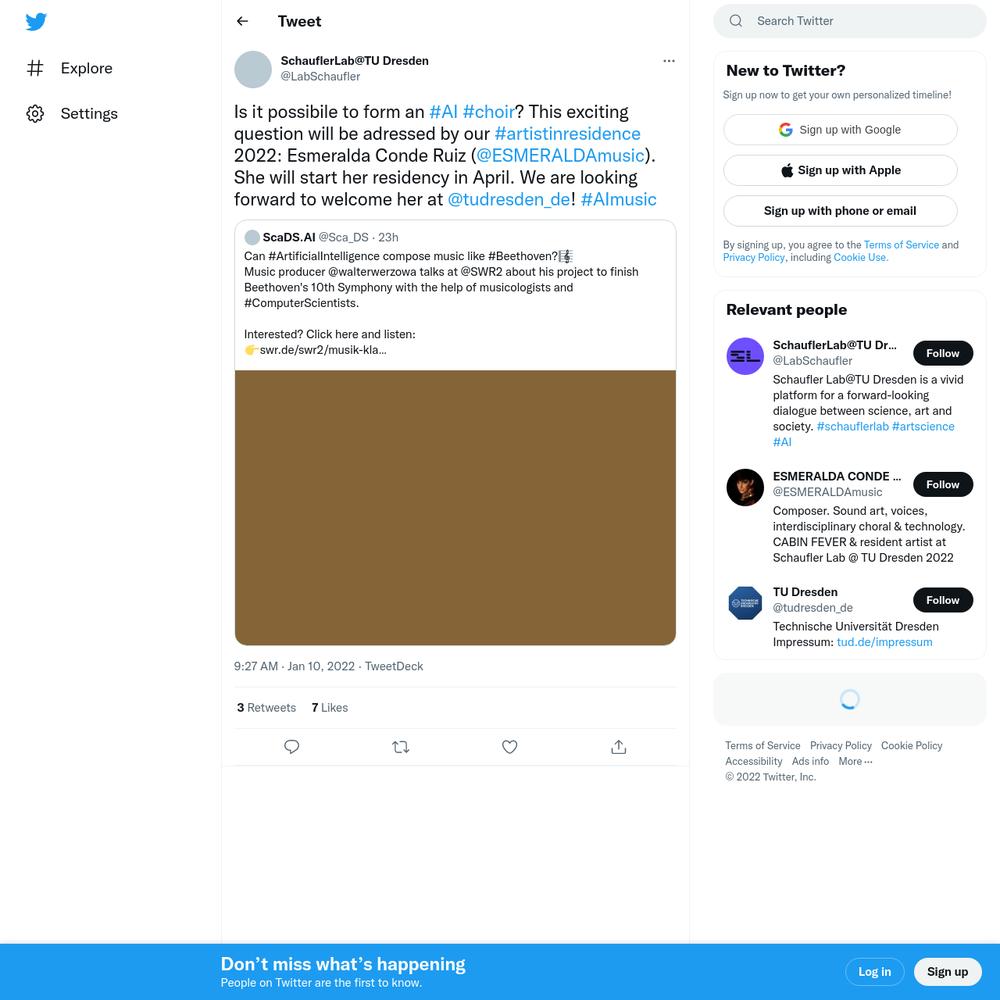The image size is (1000, 1000).
Task: Follow ESMERALDA CONDE account
Action: 943,485
